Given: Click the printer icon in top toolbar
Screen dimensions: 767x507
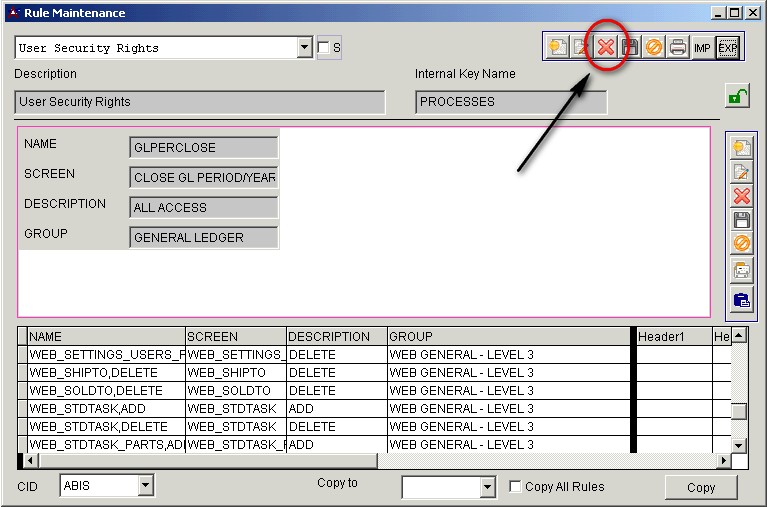Looking at the screenshot, I should point(678,47).
